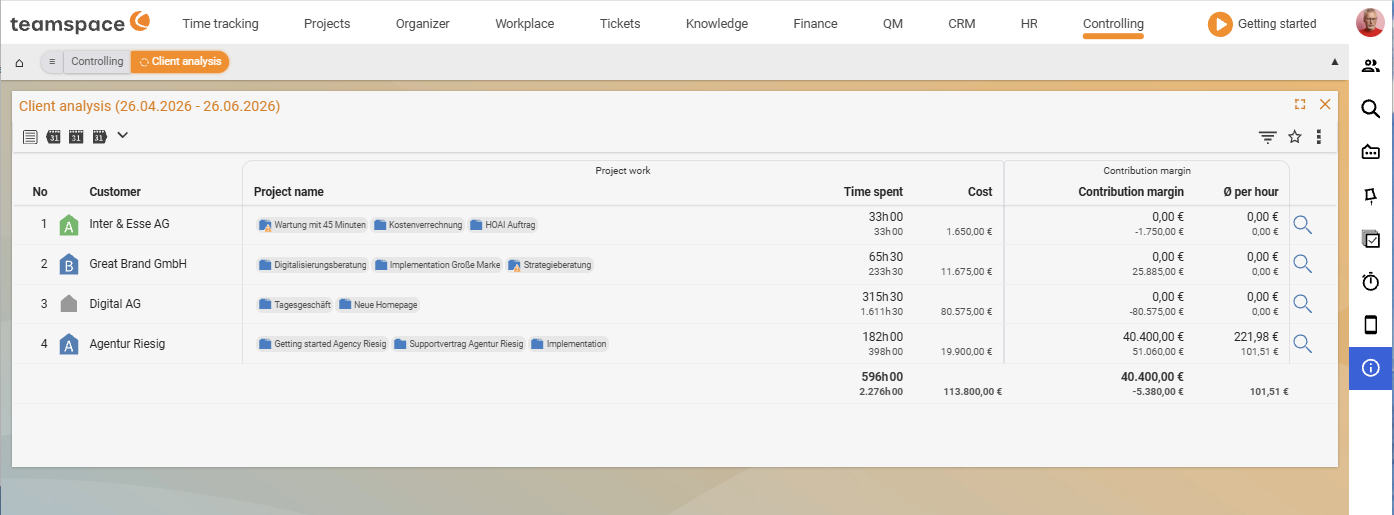
Task: Open the Implementation project of Agentur Riesig
Action: point(569,344)
